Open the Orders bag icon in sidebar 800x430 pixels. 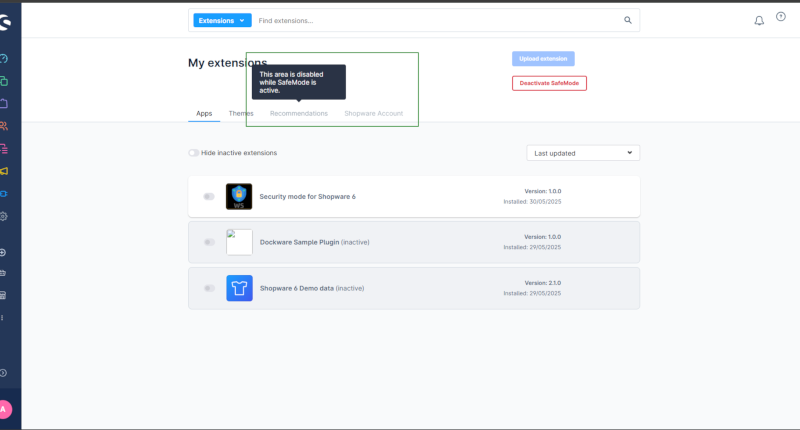tap(4, 104)
